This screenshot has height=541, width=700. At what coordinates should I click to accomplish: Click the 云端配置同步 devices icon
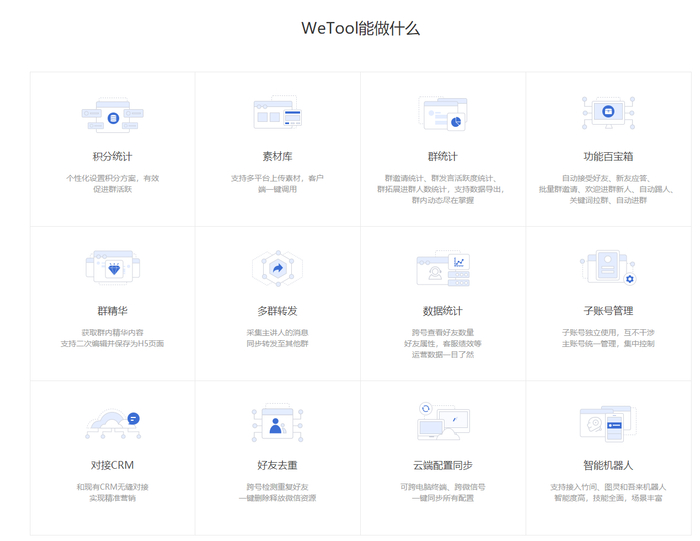(443, 421)
